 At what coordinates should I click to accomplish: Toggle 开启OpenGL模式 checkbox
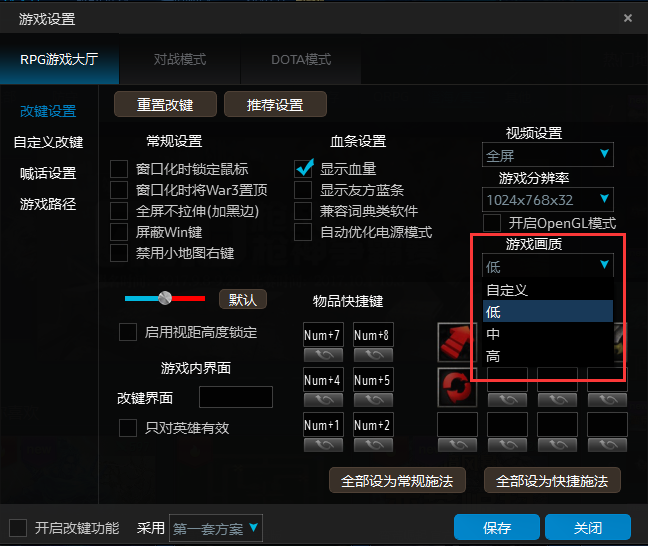click(x=492, y=223)
